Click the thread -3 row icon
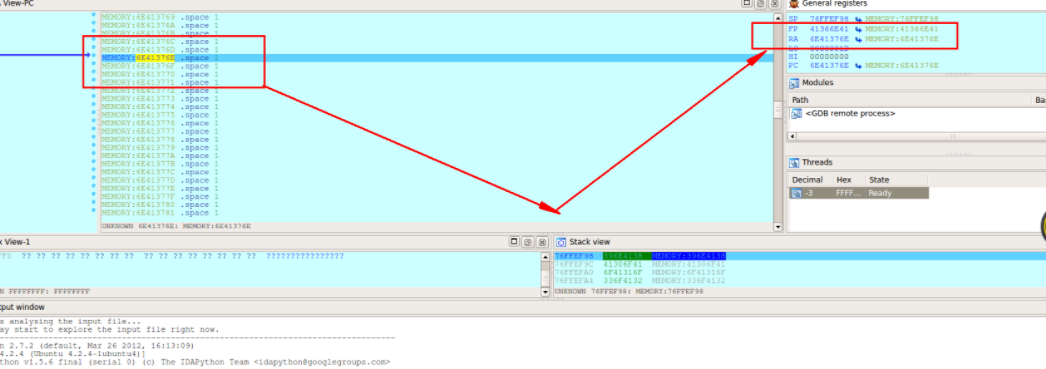This screenshot has height=369, width=1046. pos(797,193)
